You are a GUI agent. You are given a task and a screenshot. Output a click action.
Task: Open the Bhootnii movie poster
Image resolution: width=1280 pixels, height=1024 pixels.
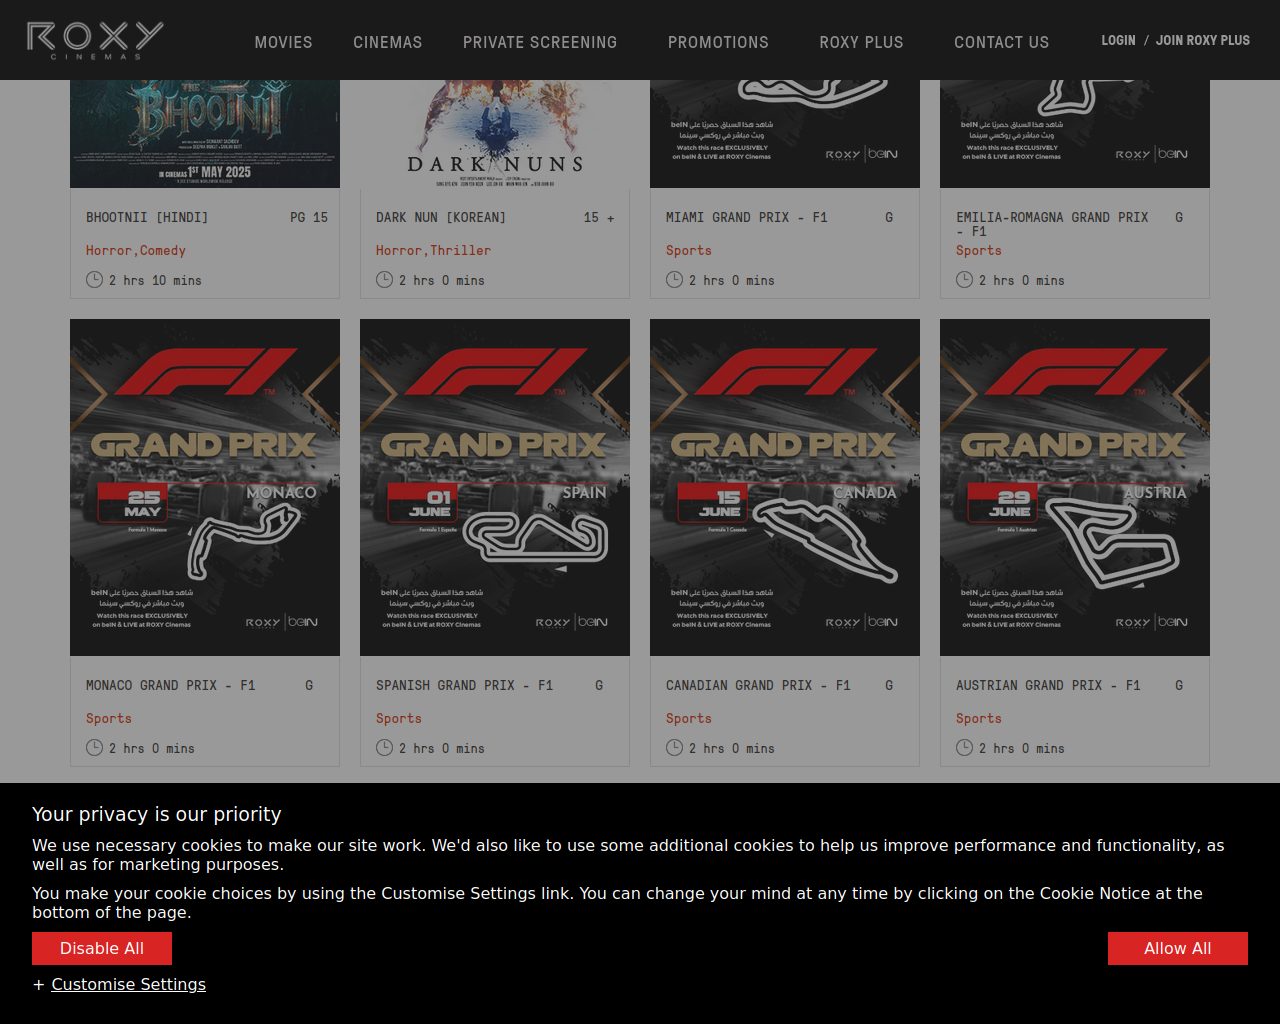pyautogui.click(x=205, y=134)
